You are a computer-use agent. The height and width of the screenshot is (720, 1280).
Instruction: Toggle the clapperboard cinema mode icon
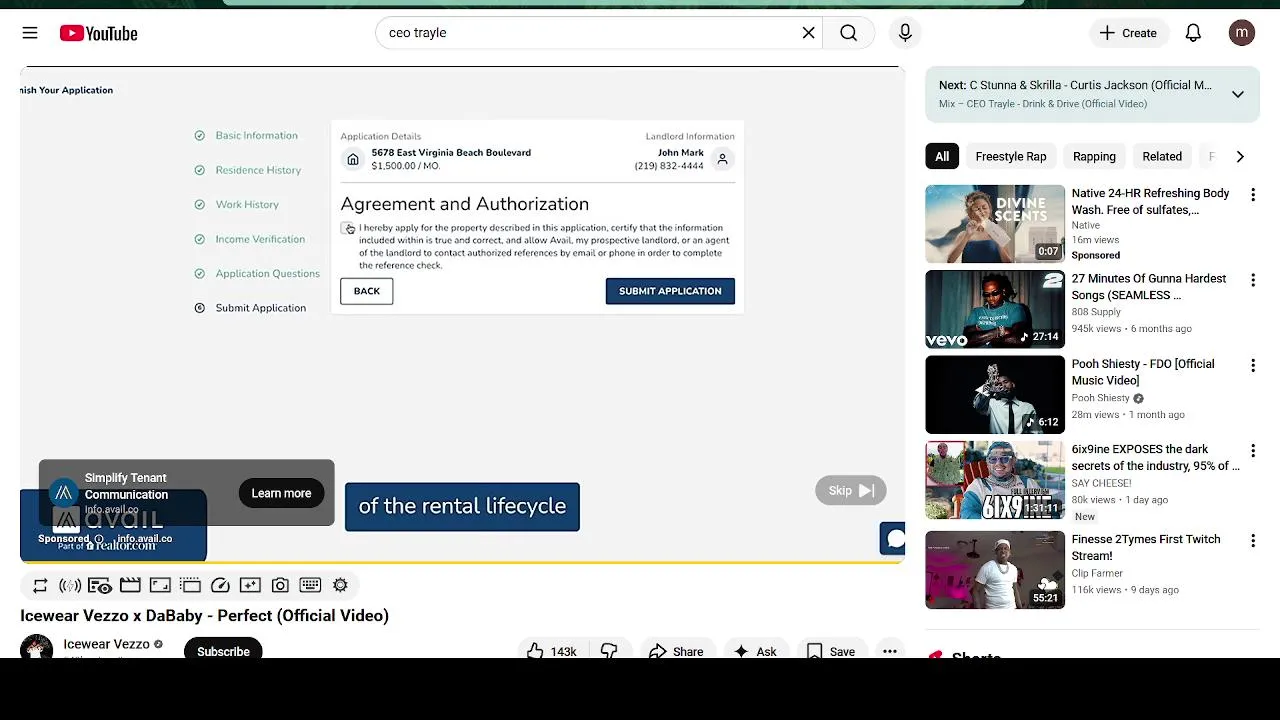130,585
